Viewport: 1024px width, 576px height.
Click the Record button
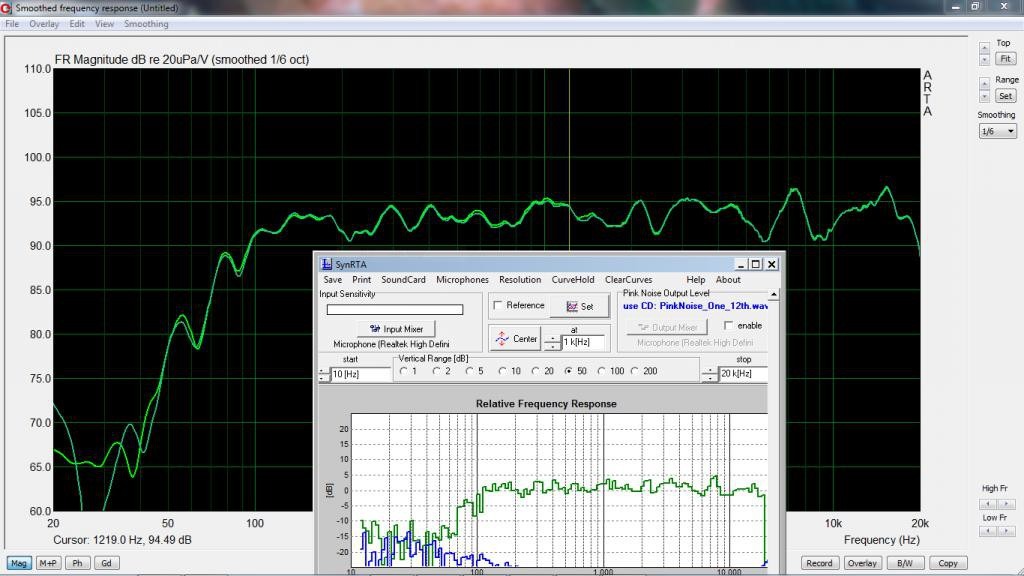click(819, 563)
